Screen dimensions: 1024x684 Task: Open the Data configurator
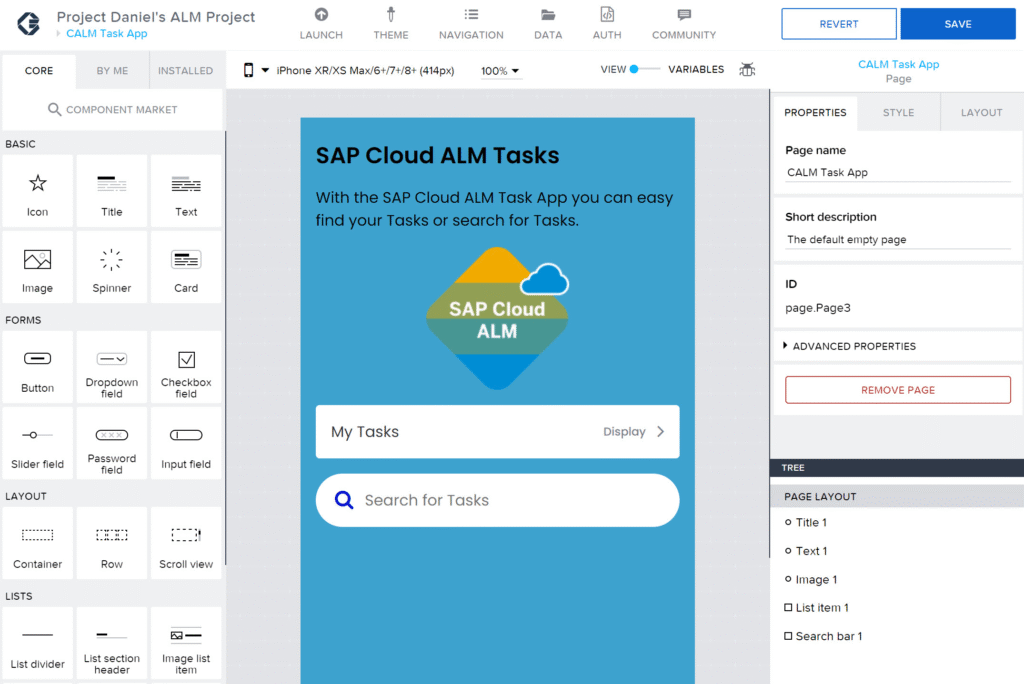(x=548, y=24)
